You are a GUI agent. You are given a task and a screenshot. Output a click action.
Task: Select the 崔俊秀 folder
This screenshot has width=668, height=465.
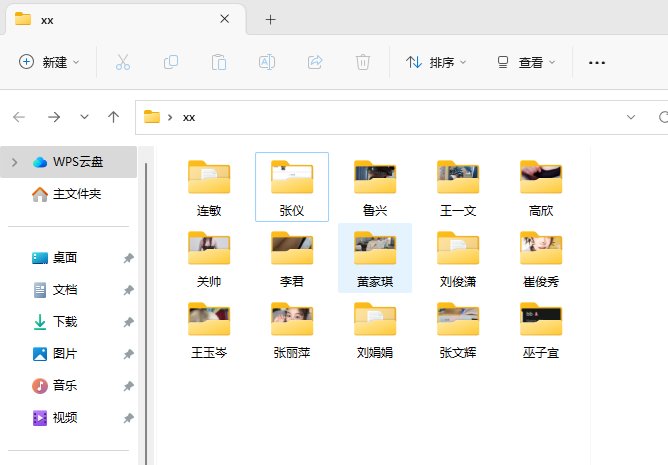coord(541,259)
